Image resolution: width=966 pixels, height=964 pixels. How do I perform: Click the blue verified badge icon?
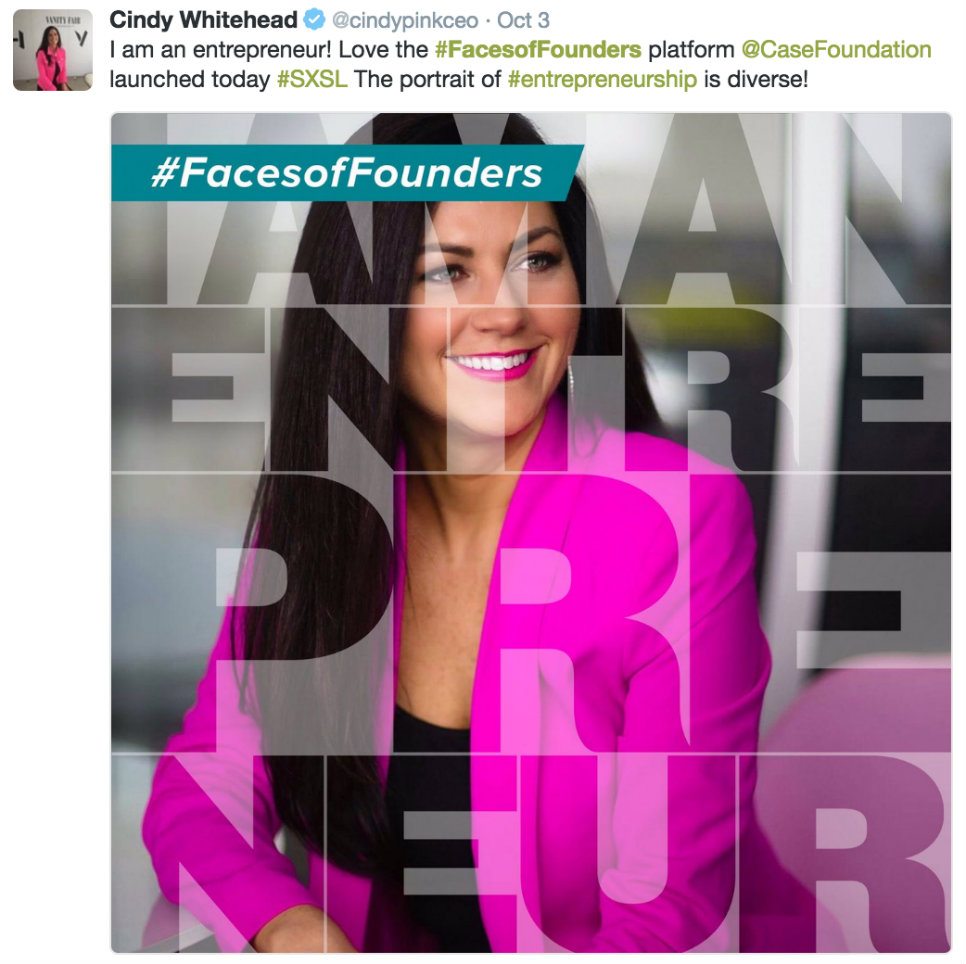[314, 20]
